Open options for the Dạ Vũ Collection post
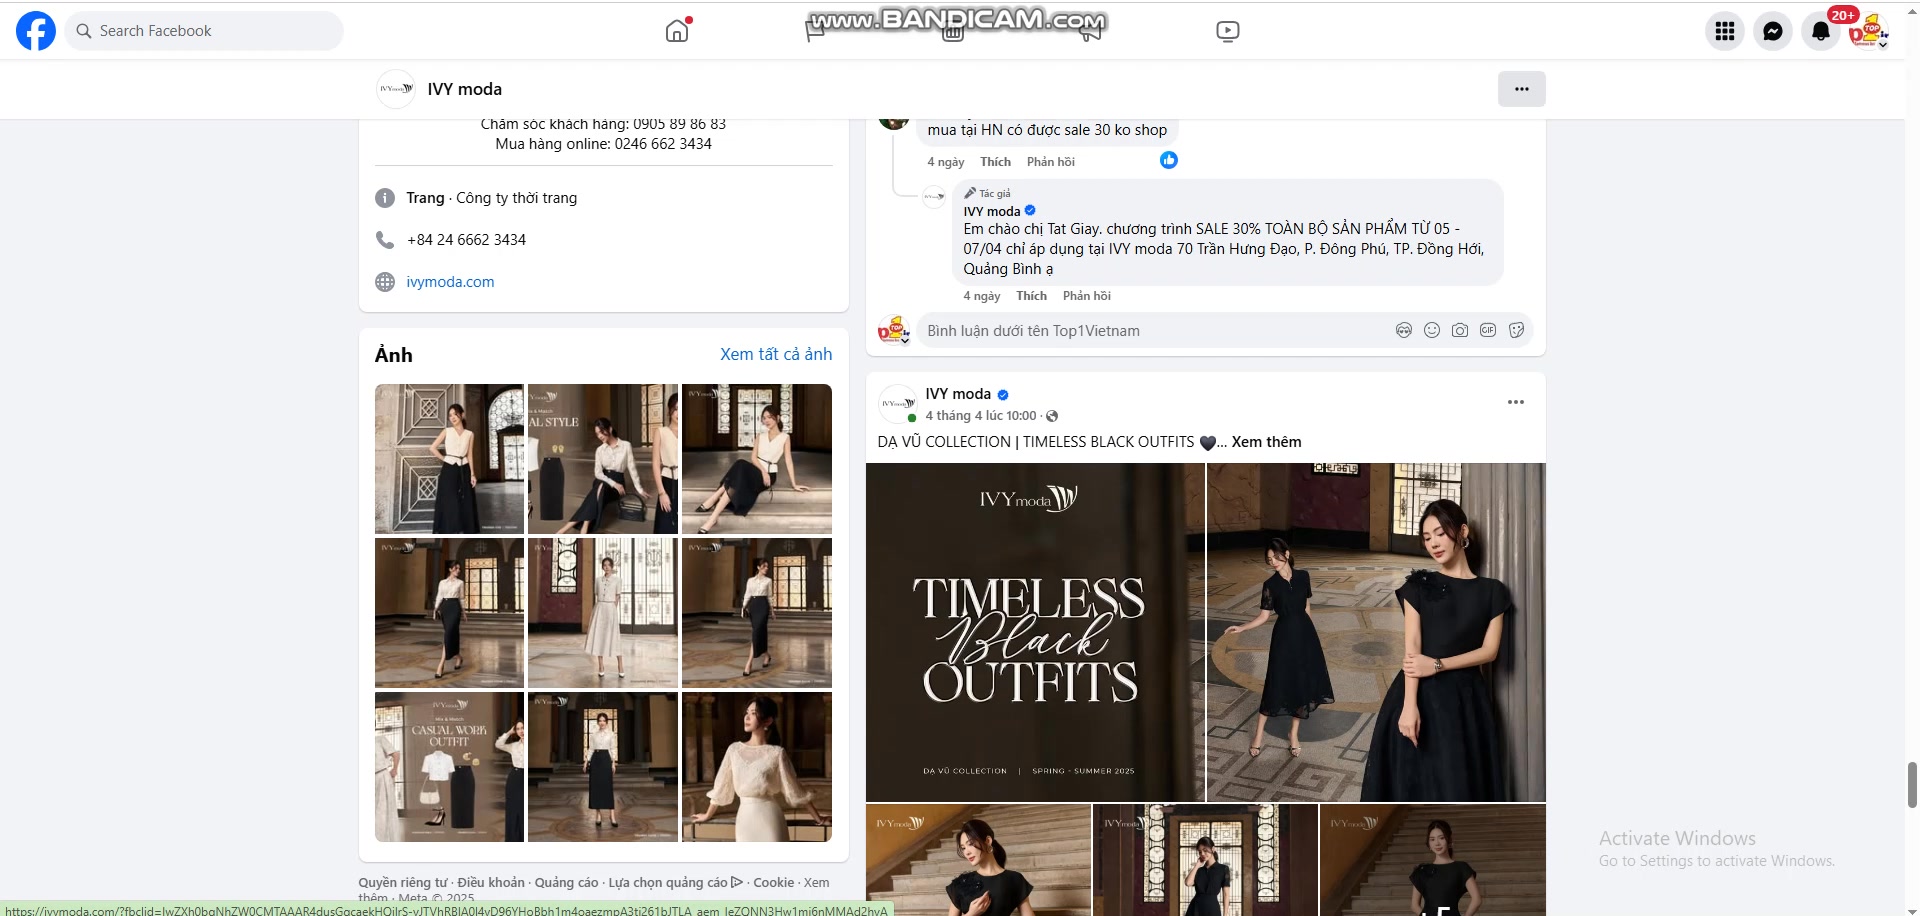Screen dimensions: 1920x916 tap(1515, 402)
